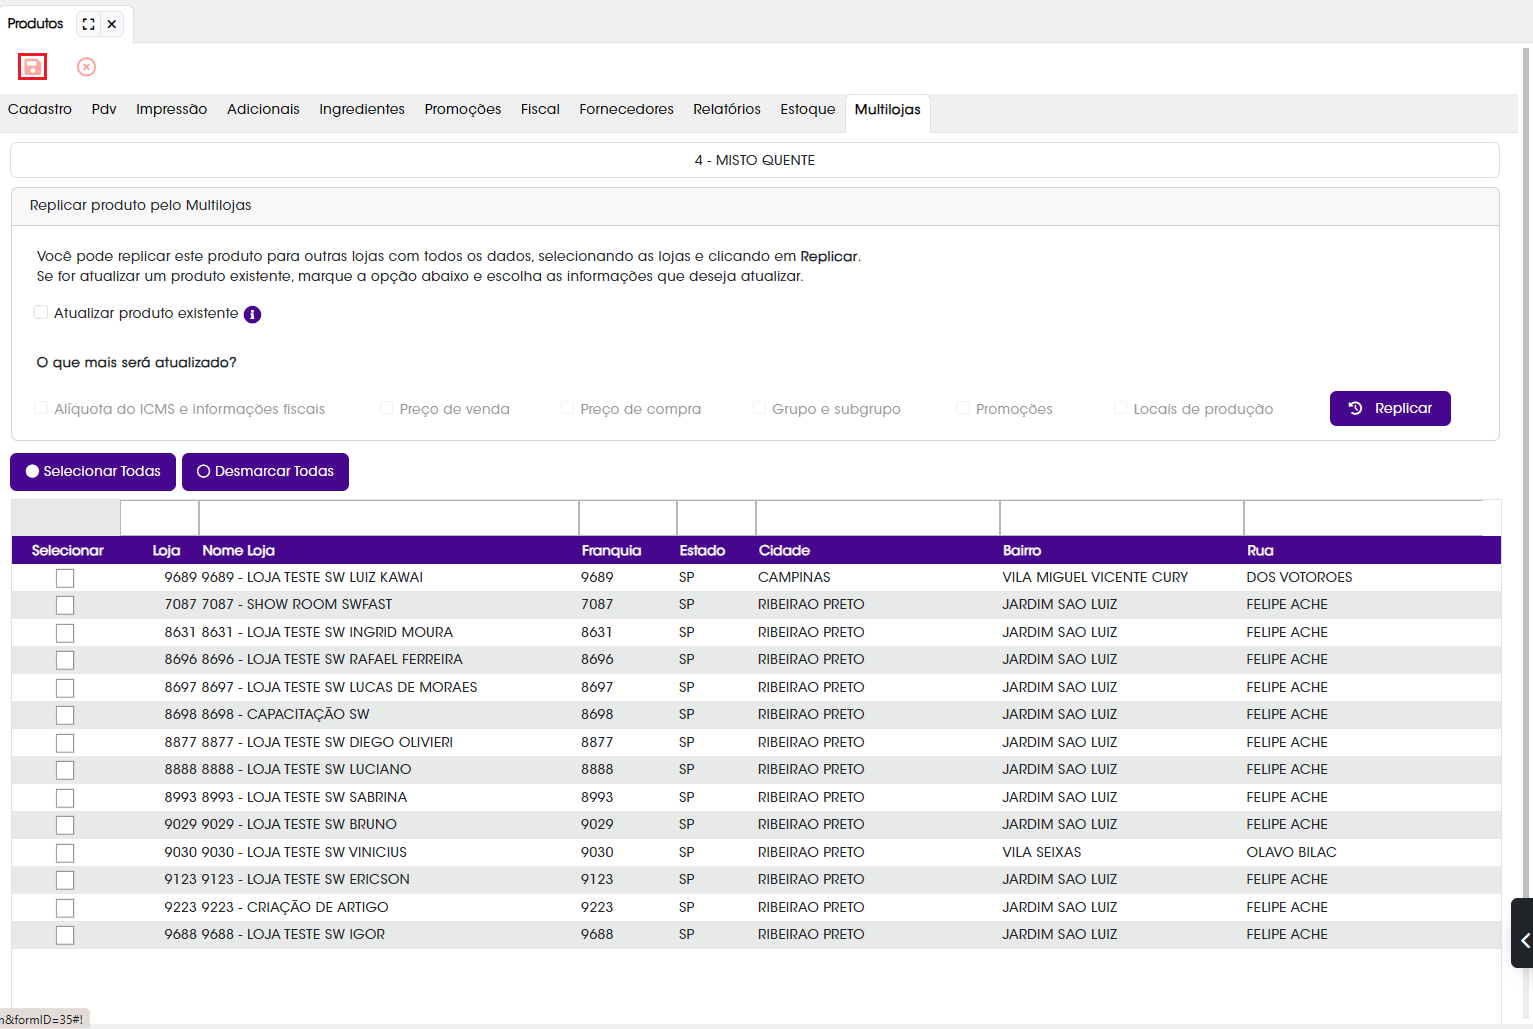Check the 9688 IGOR store row
Screen dimensions: 1533x1029
pos(65,935)
